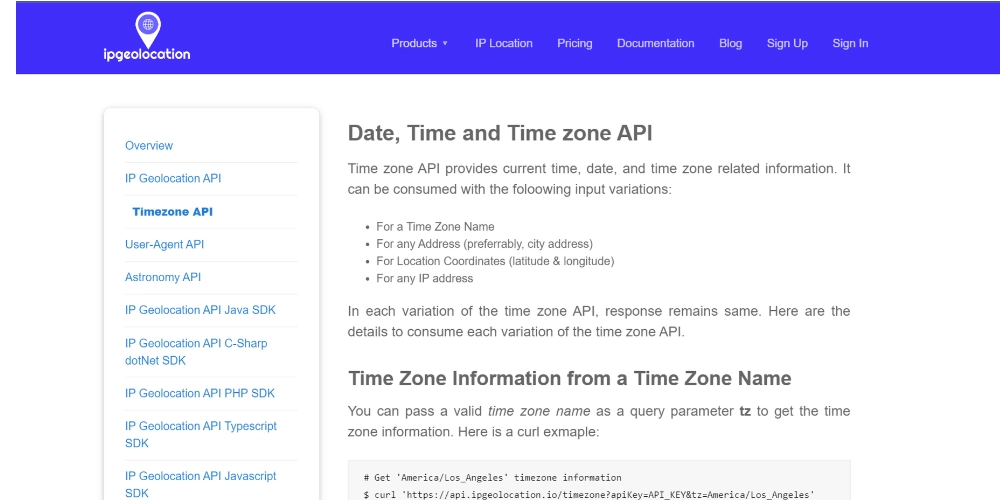Open IP Geolocation API C-Sharp dotNet SDK

pyautogui.click(x=196, y=351)
